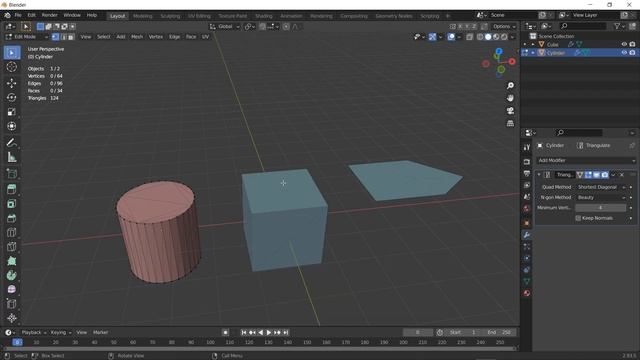
Task: Select the Measure tool
Action: pos(12,157)
